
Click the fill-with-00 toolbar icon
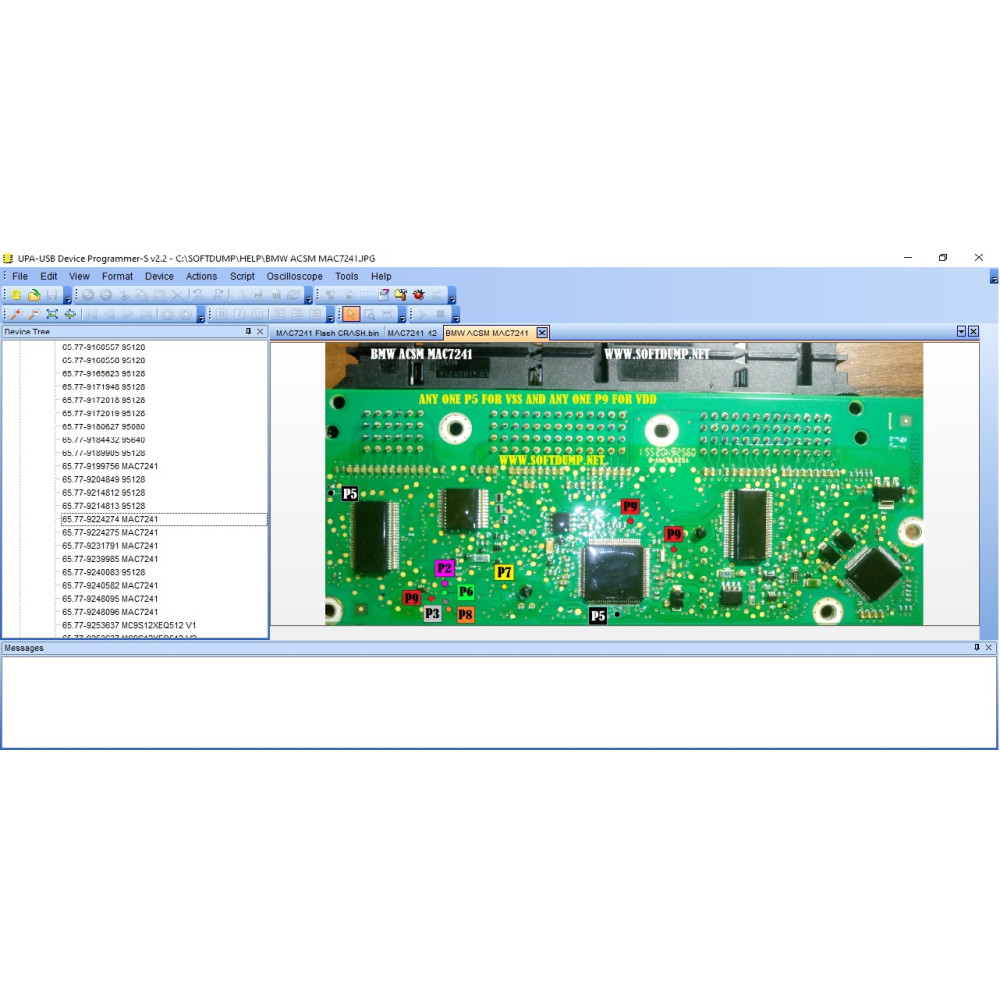pyautogui.click(x=276, y=295)
